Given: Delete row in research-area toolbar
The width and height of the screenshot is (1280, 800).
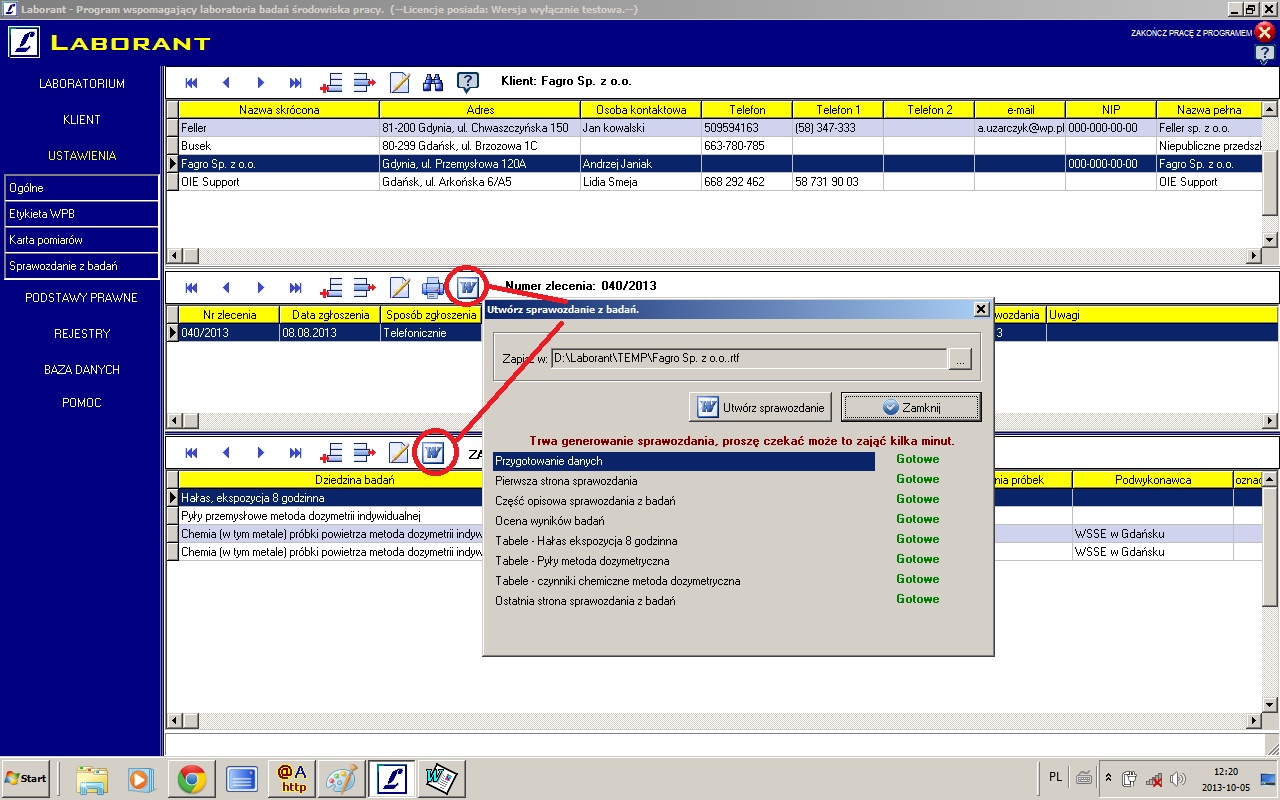Looking at the screenshot, I should [365, 453].
